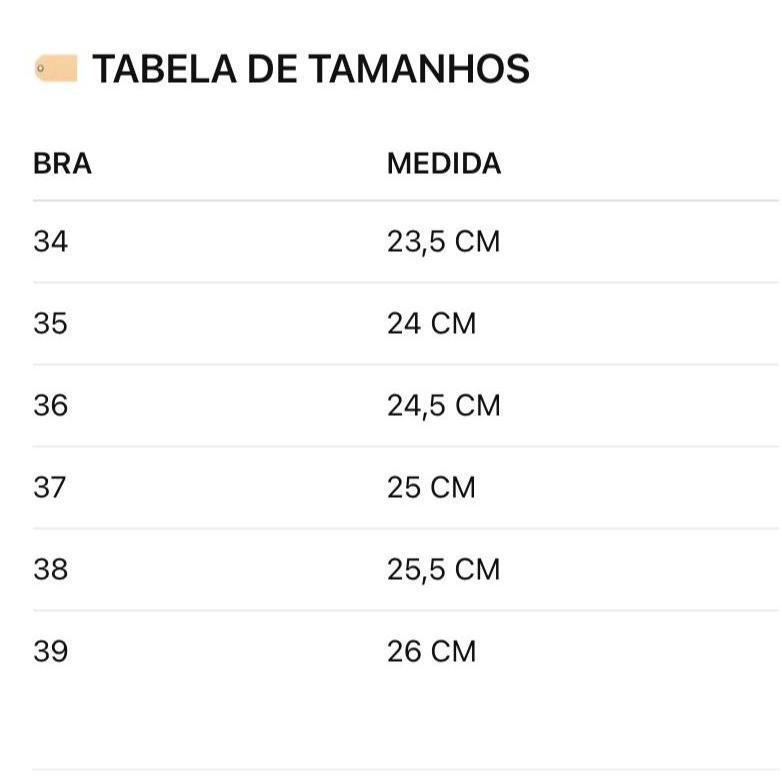Click the 24,5 CM measurement
This screenshot has width=782, height=782.
pos(443,405)
